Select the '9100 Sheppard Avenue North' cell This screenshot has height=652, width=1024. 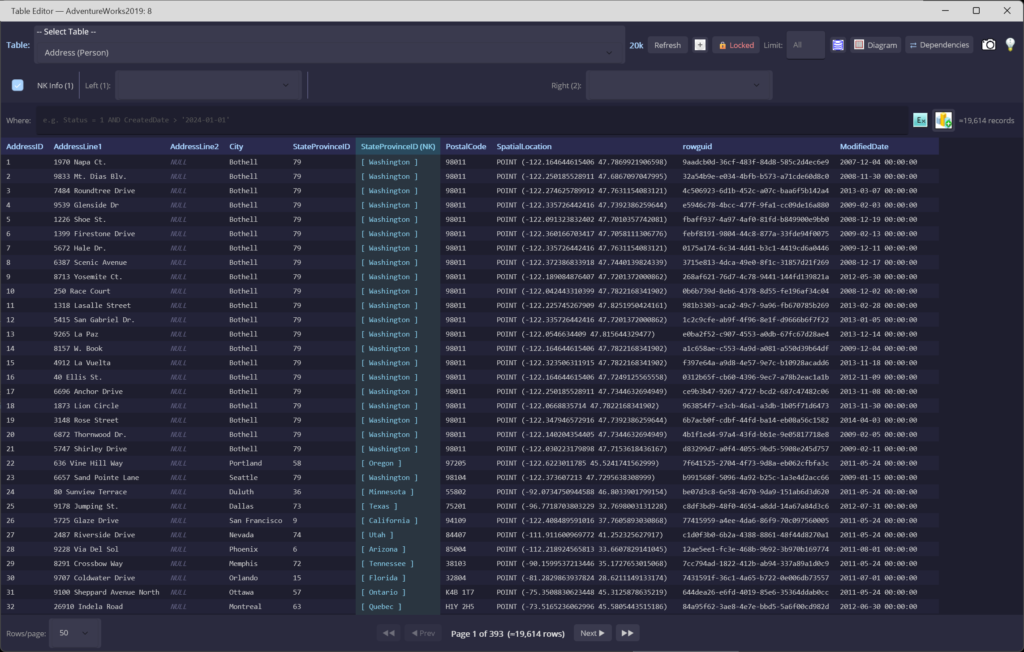(x=106, y=593)
